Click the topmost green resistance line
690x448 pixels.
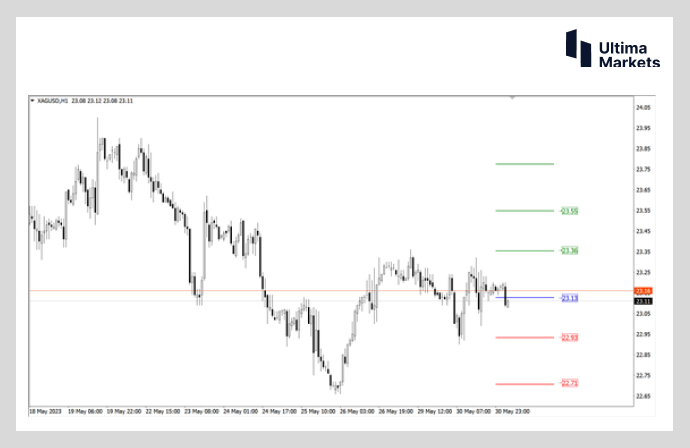pyautogui.click(x=525, y=164)
